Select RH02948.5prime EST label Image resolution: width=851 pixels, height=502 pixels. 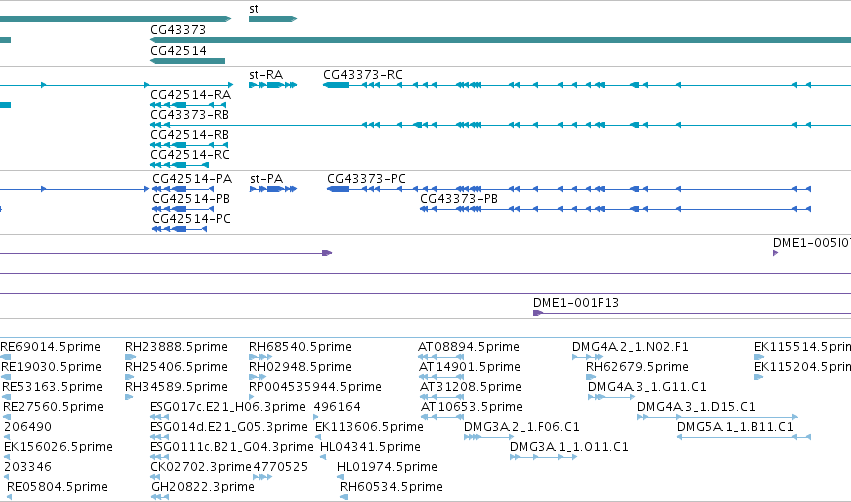(x=300, y=367)
